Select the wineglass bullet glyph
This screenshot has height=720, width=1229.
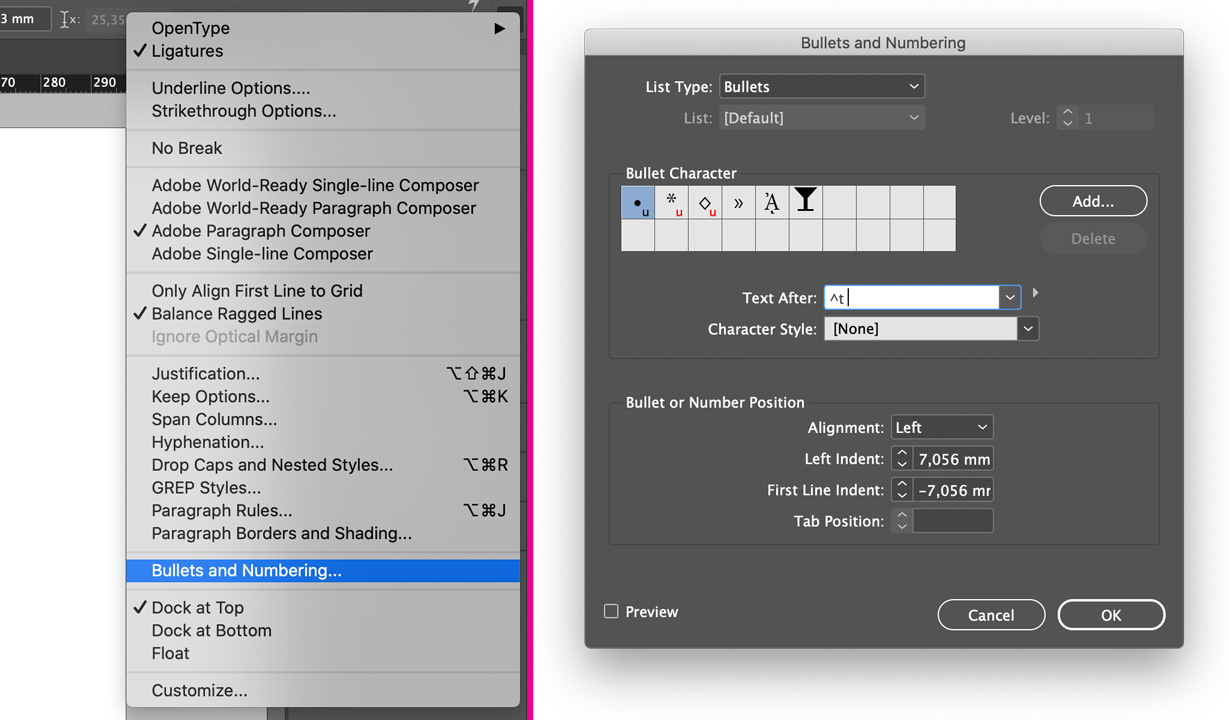click(x=805, y=201)
